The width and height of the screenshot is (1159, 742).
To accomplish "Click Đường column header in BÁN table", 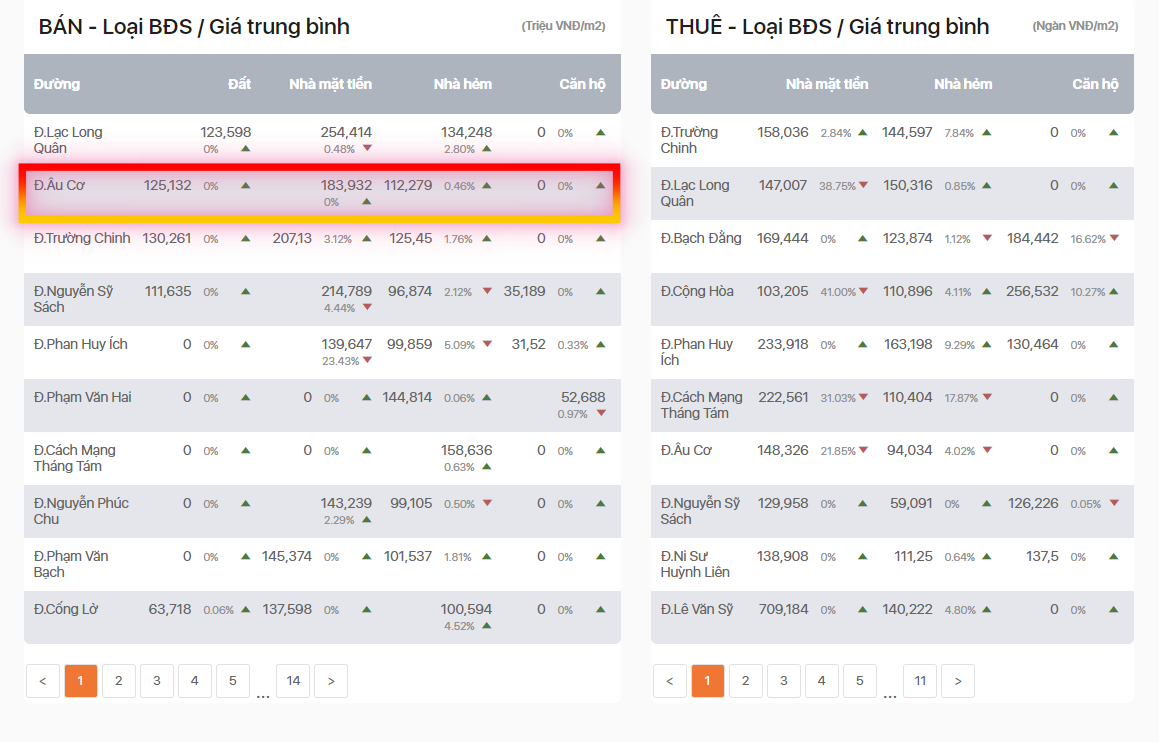I will point(57,84).
